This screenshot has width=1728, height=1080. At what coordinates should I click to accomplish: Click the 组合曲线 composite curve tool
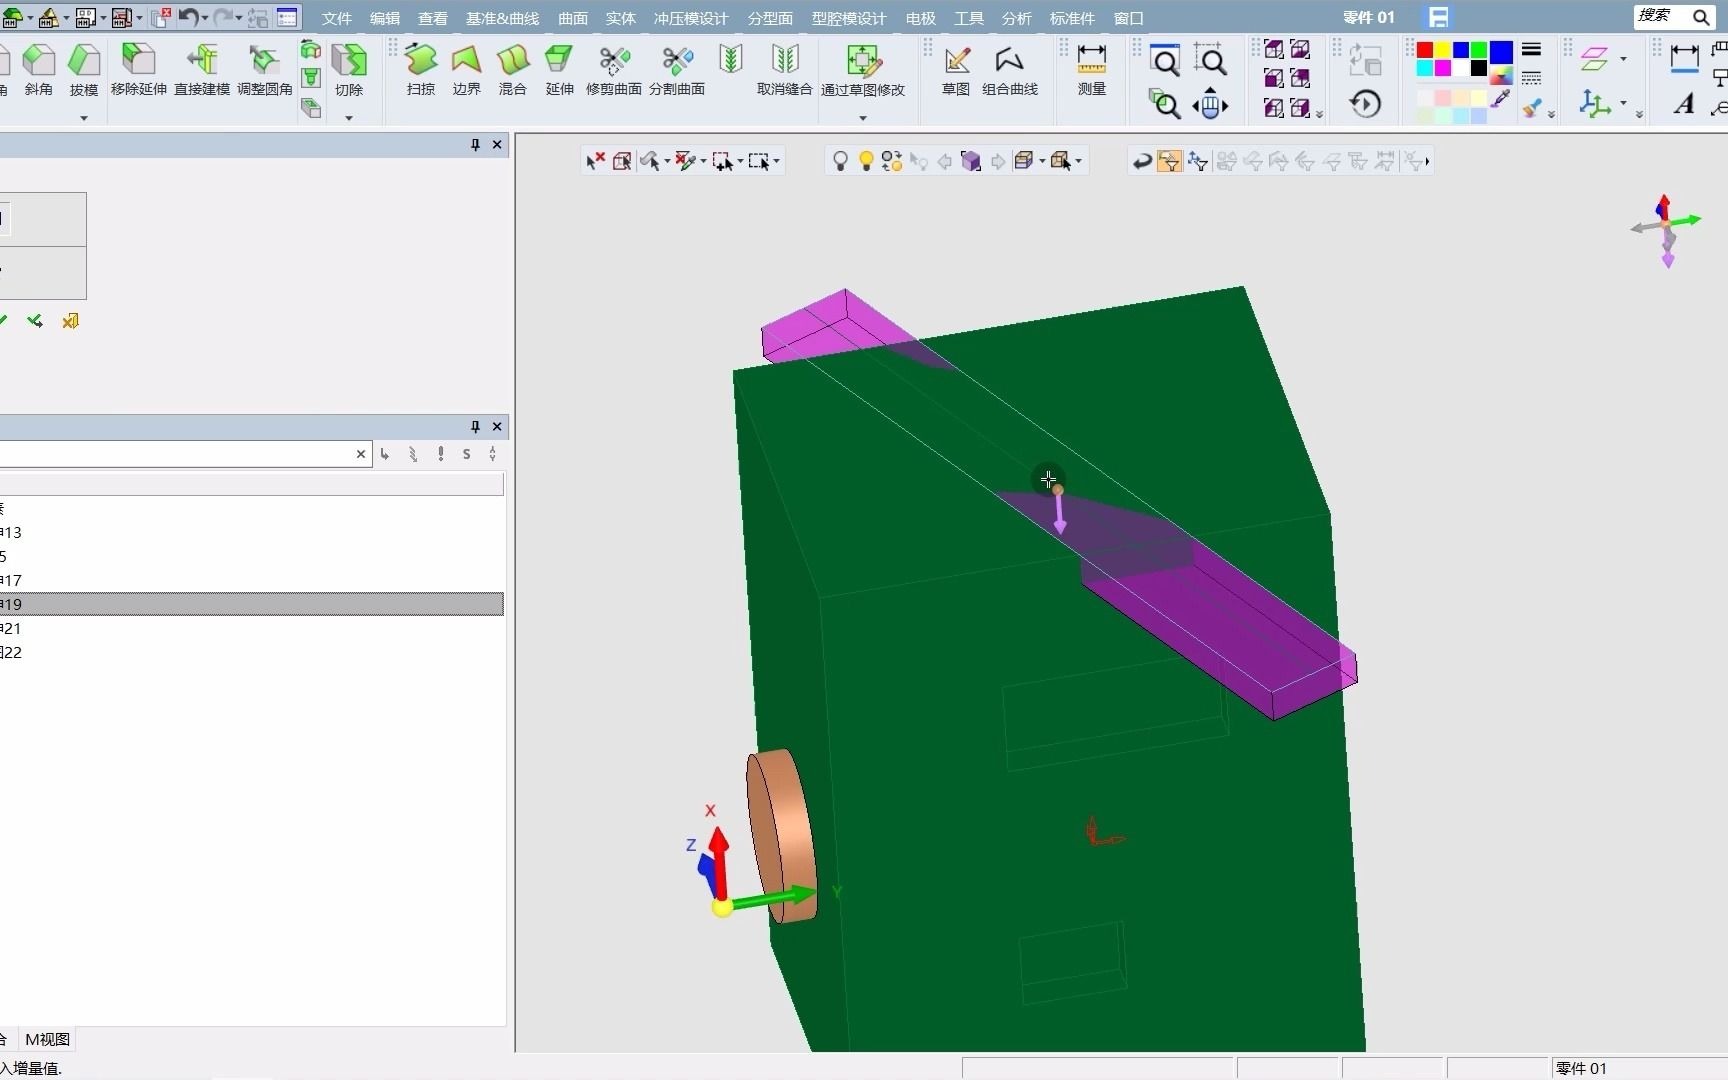pos(1009,70)
